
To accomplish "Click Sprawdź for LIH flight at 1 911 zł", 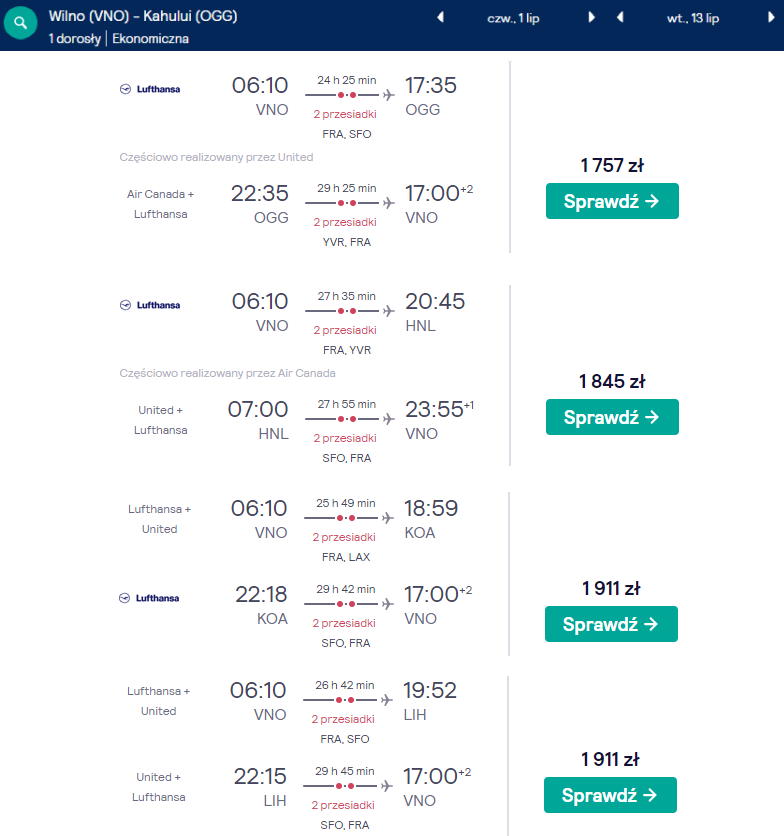I will 610,795.
